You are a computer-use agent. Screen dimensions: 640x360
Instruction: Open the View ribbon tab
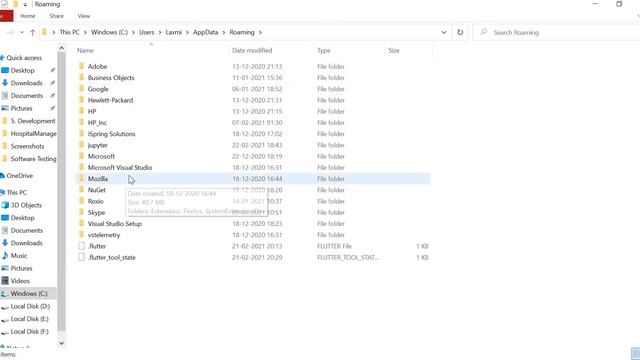(84, 16)
